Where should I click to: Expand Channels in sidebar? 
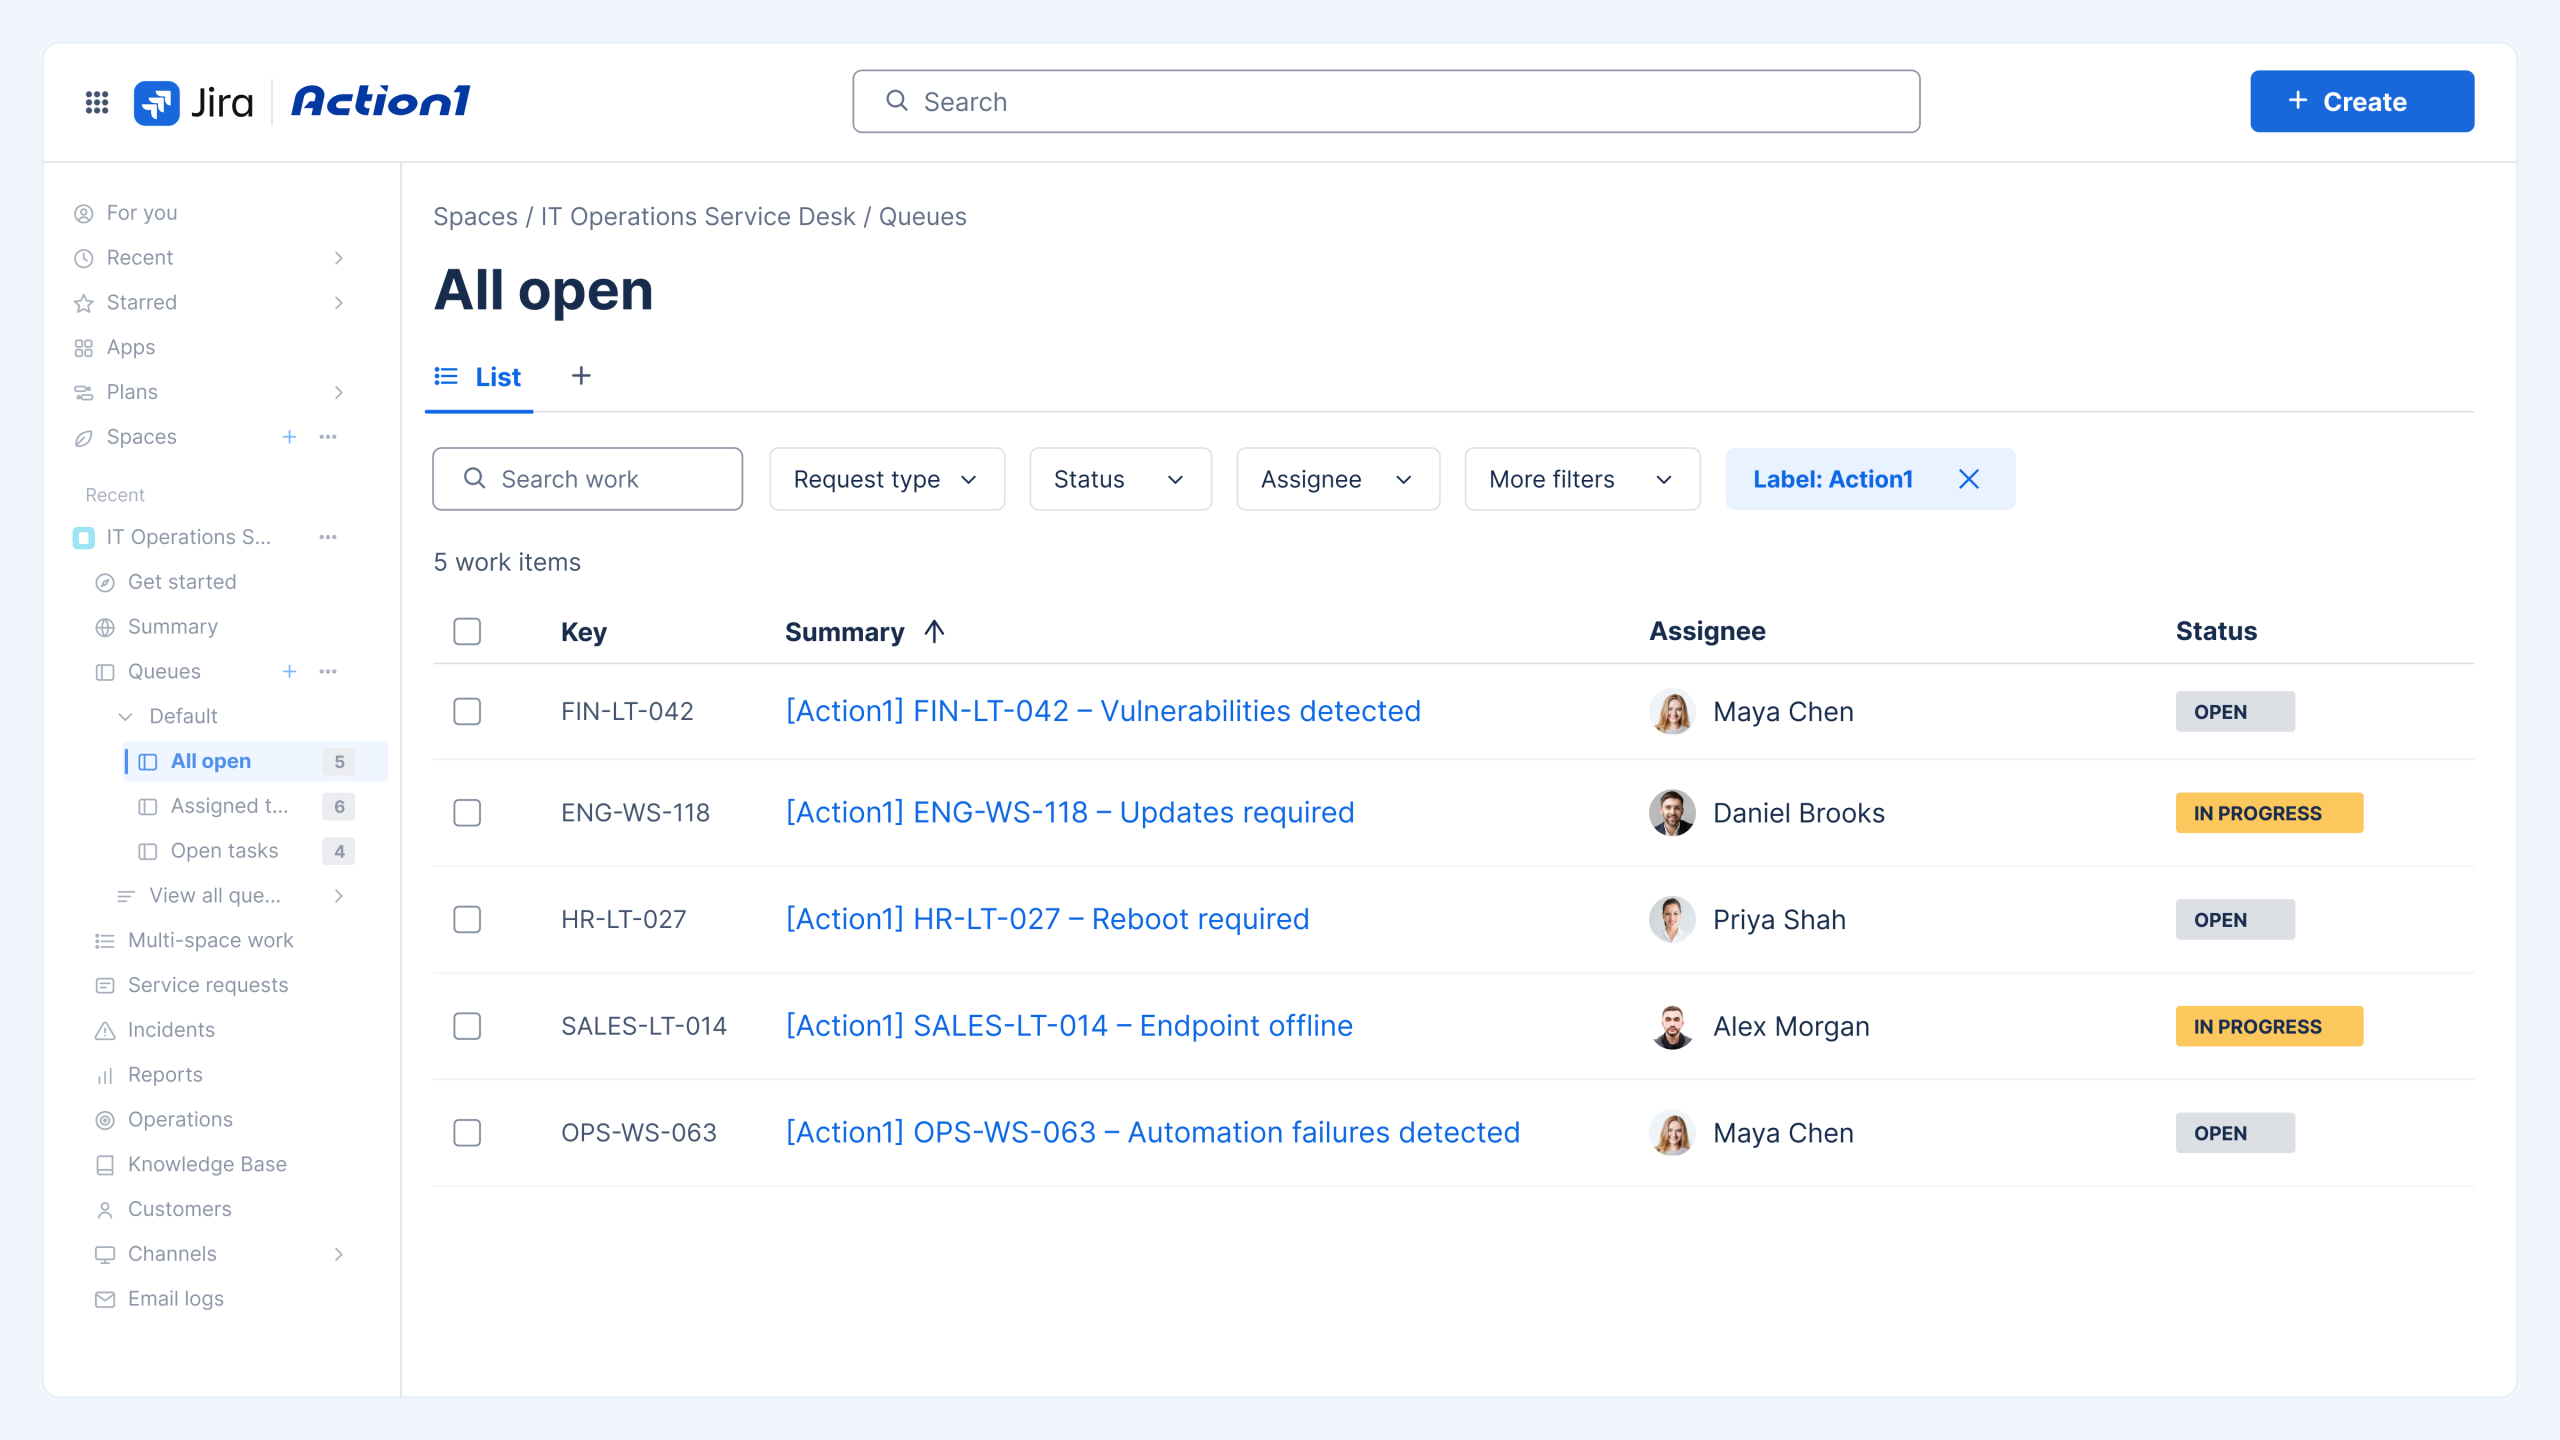pyautogui.click(x=339, y=1254)
